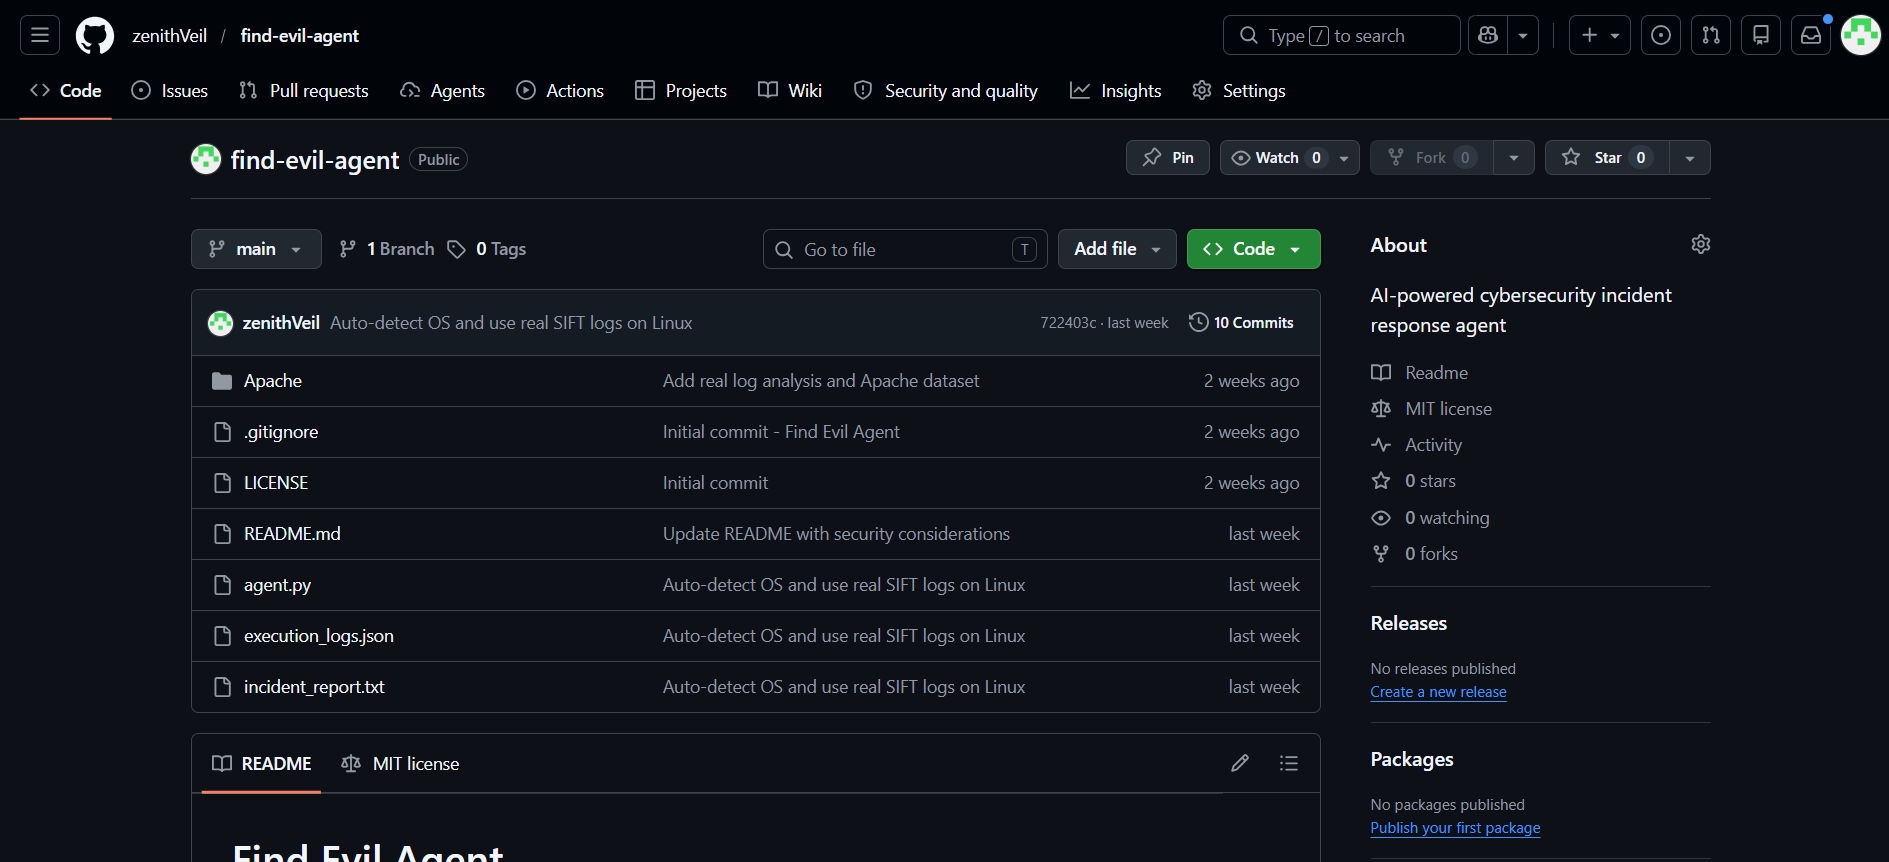View 10 Commits history

1241,323
